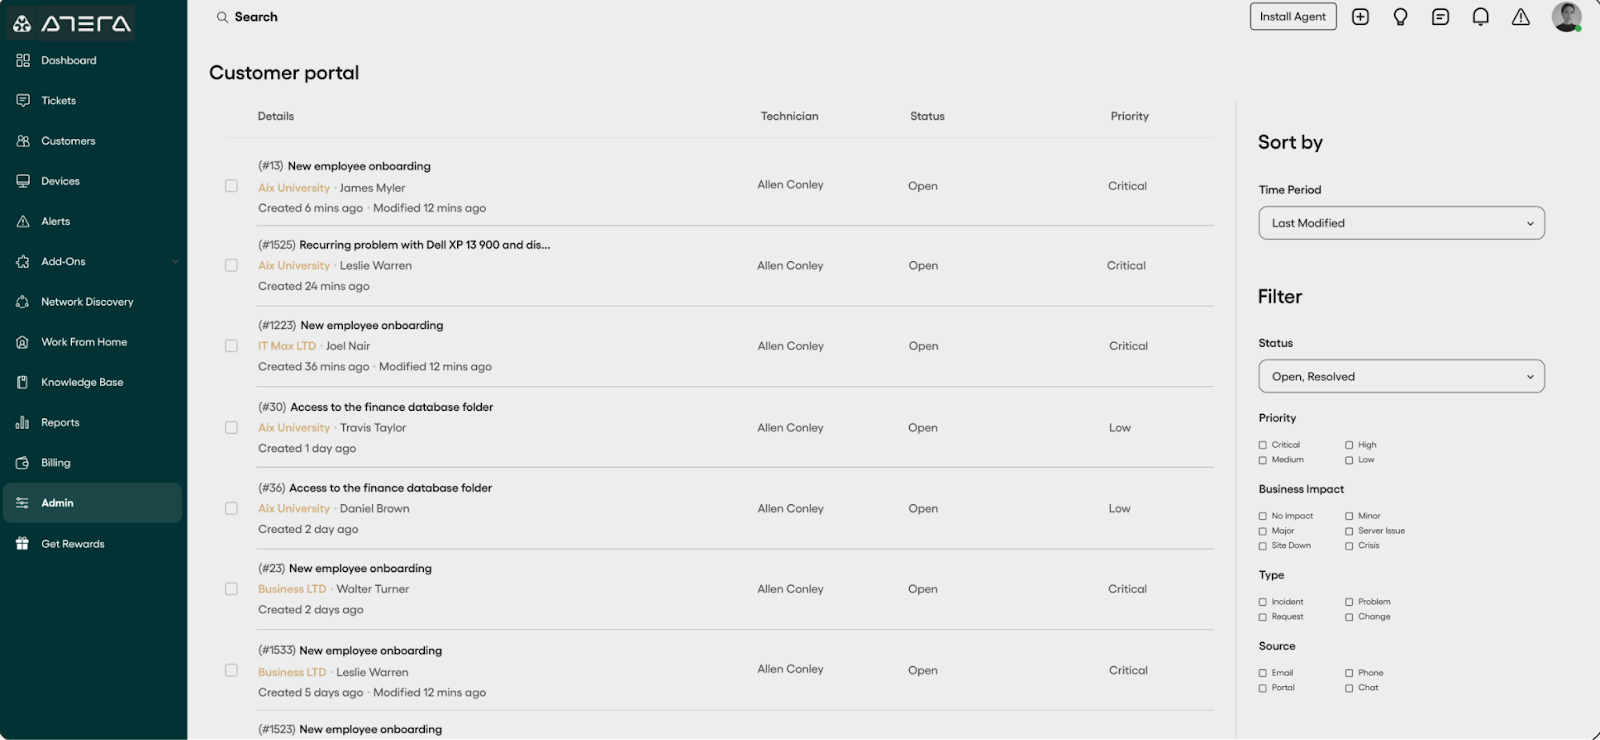Open the Get Rewards page
1600x740 pixels.
(72, 543)
